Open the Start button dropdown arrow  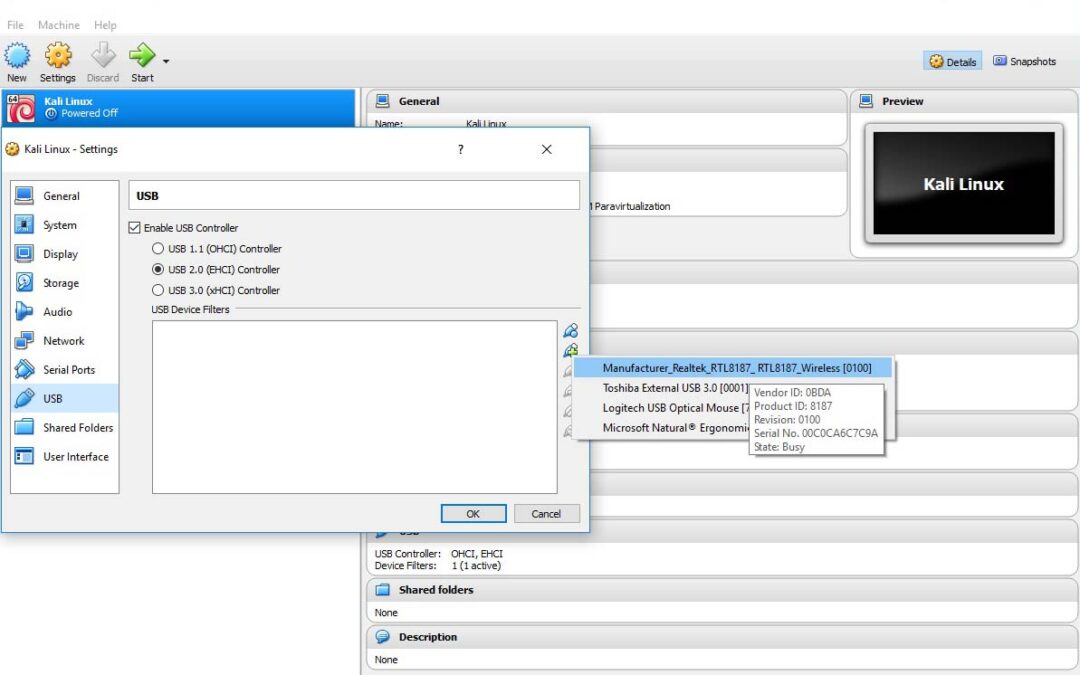166,61
